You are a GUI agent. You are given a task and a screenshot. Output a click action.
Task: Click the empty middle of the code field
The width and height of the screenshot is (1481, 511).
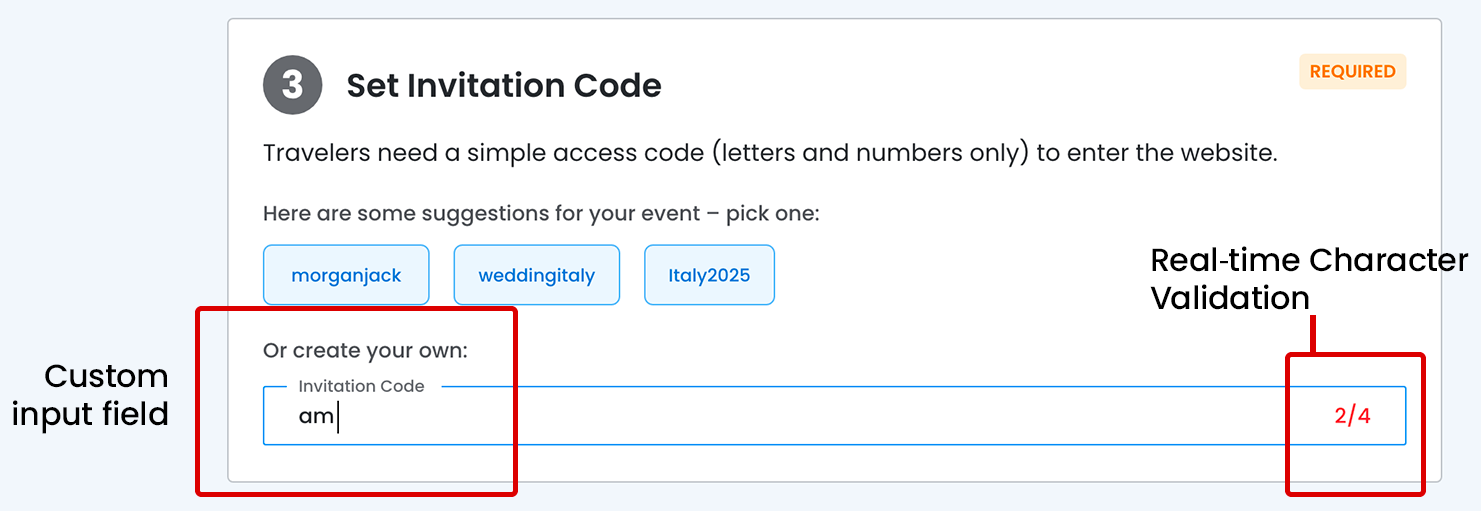800,416
